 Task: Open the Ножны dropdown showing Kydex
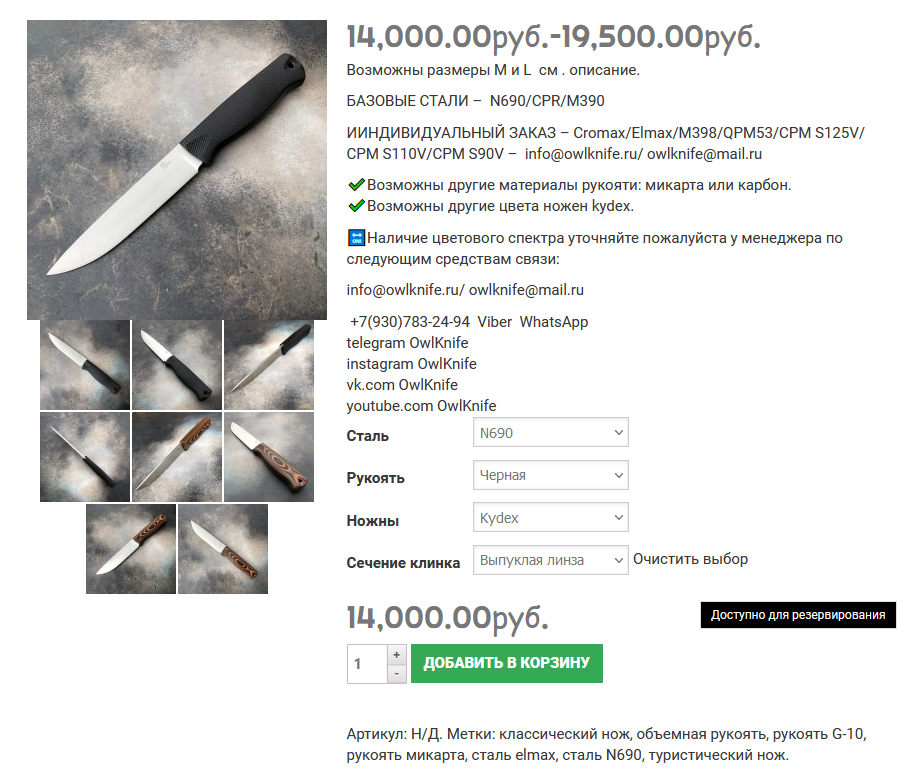(551, 517)
